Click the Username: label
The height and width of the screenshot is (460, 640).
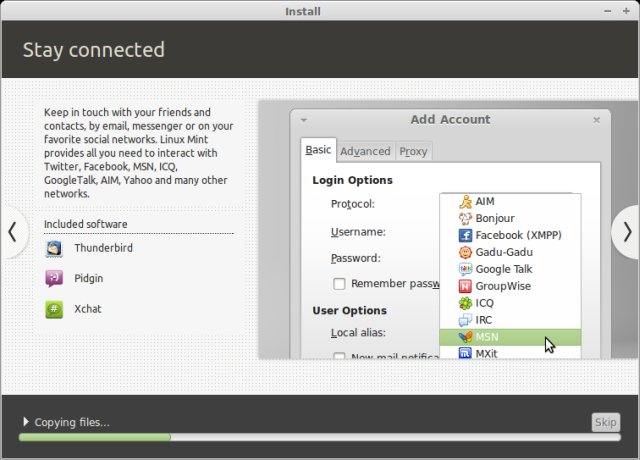[x=358, y=232]
